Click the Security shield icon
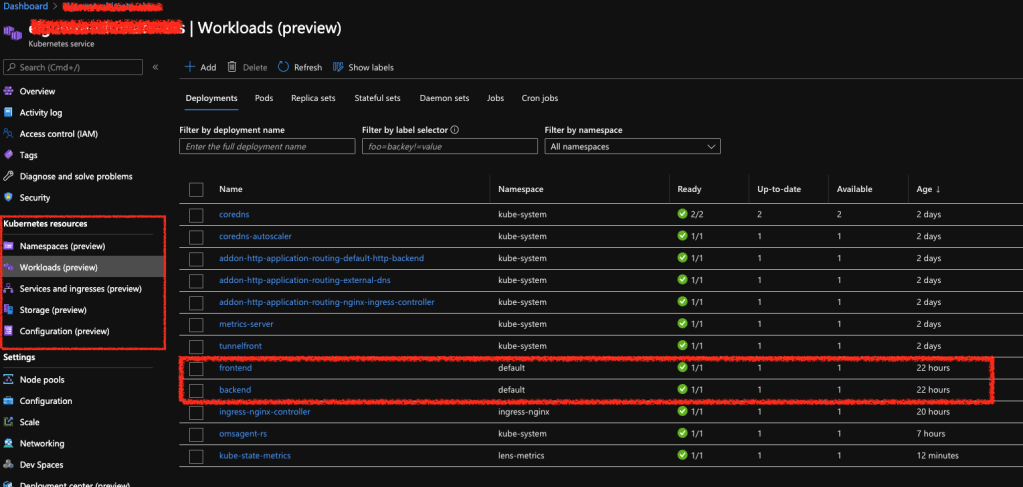 coord(9,198)
